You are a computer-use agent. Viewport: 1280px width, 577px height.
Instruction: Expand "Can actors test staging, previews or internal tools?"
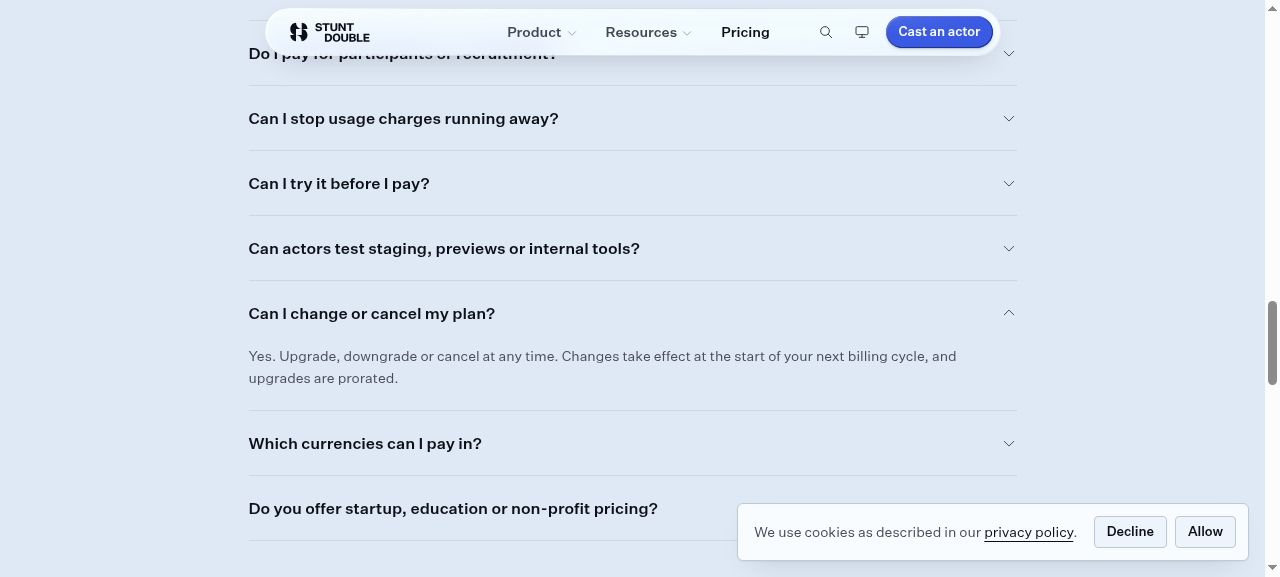(632, 248)
